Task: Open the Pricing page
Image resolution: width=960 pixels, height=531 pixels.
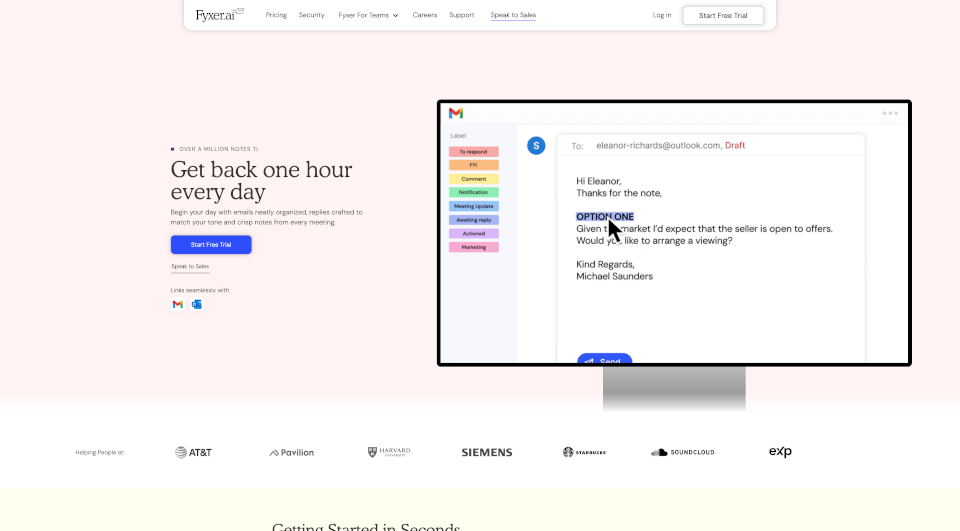Action: pos(276,15)
